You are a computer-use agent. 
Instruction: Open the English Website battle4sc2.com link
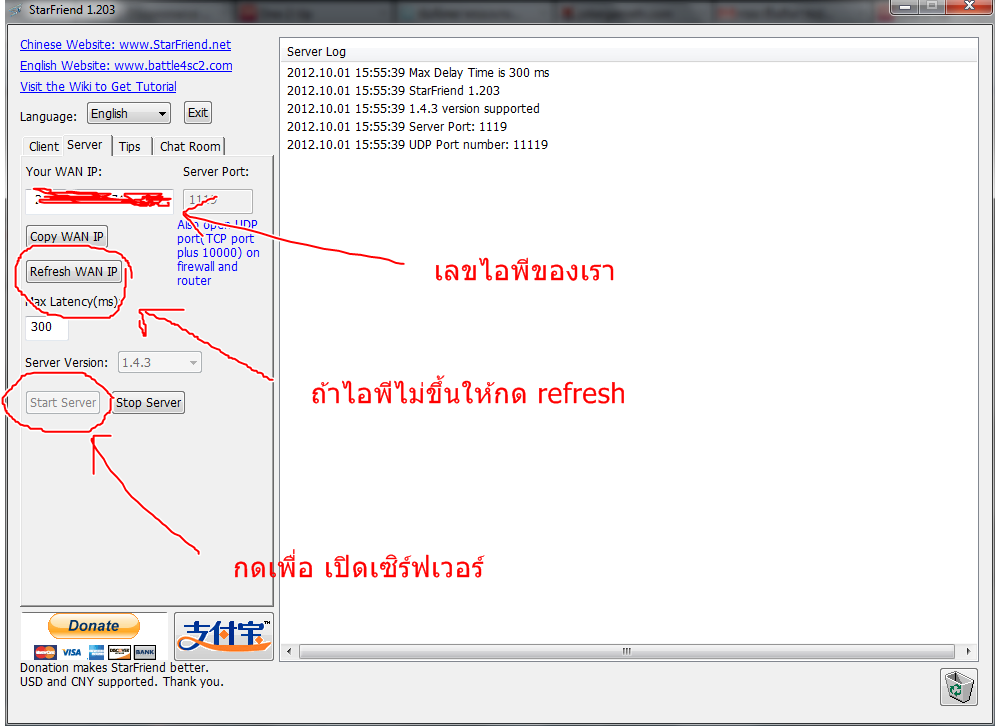pyautogui.click(x=126, y=65)
